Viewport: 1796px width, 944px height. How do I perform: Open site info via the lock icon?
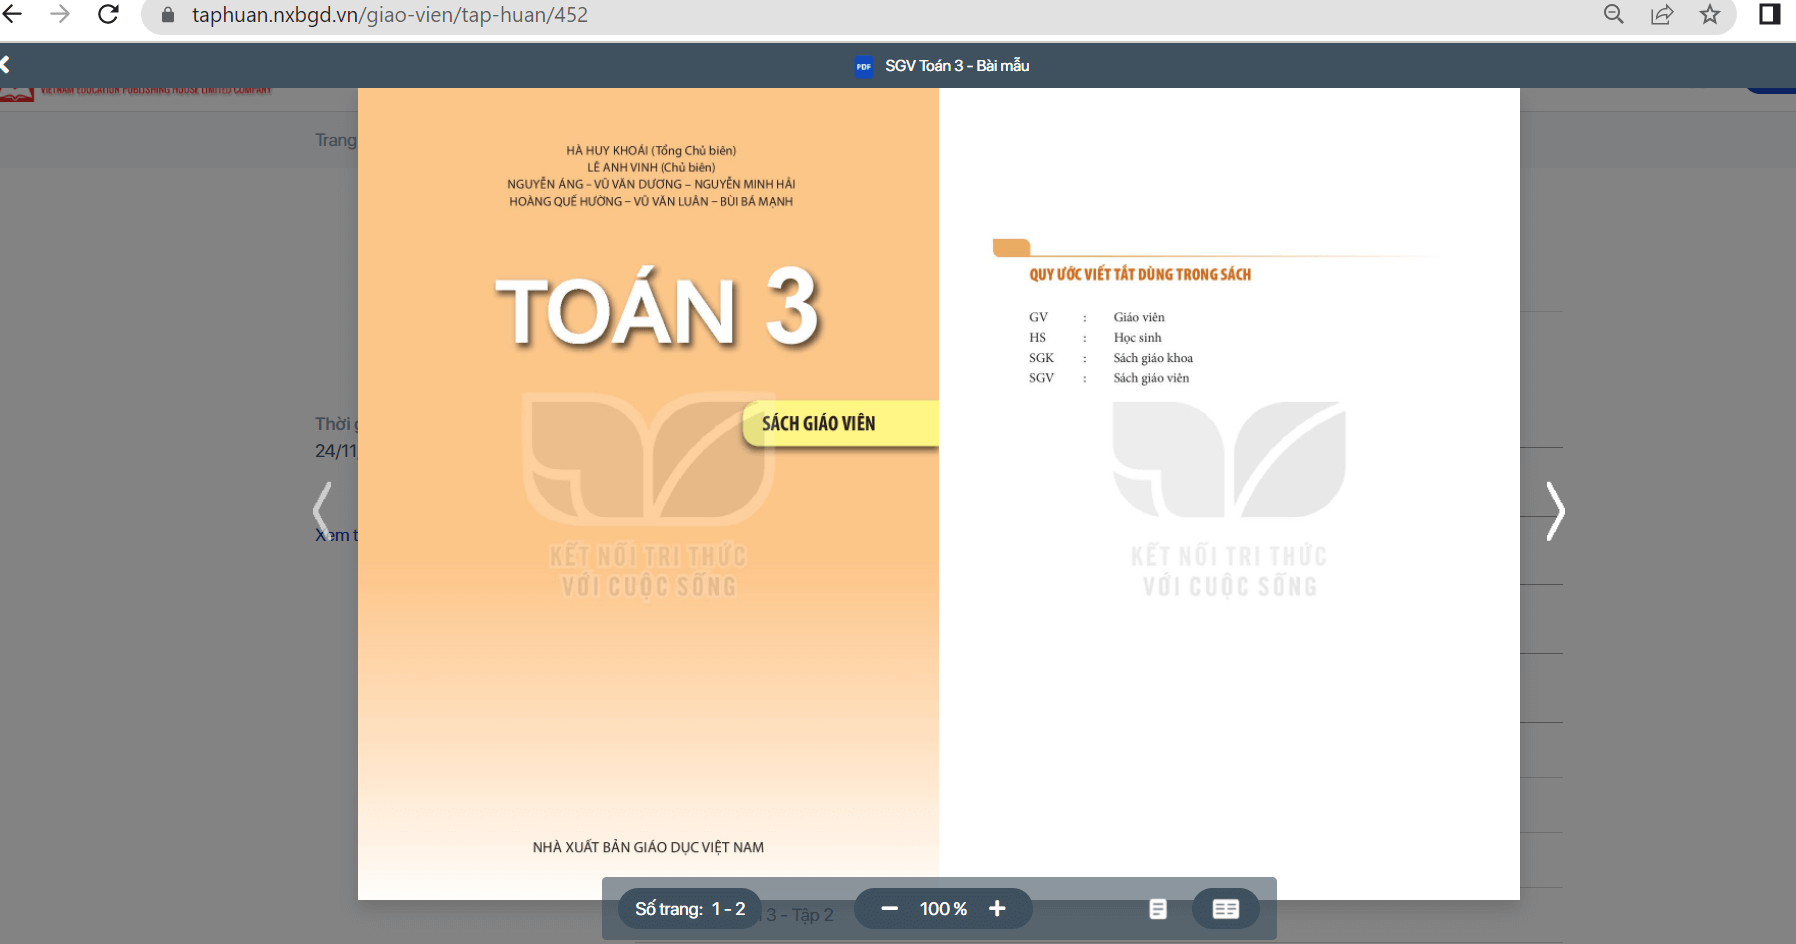coord(168,15)
